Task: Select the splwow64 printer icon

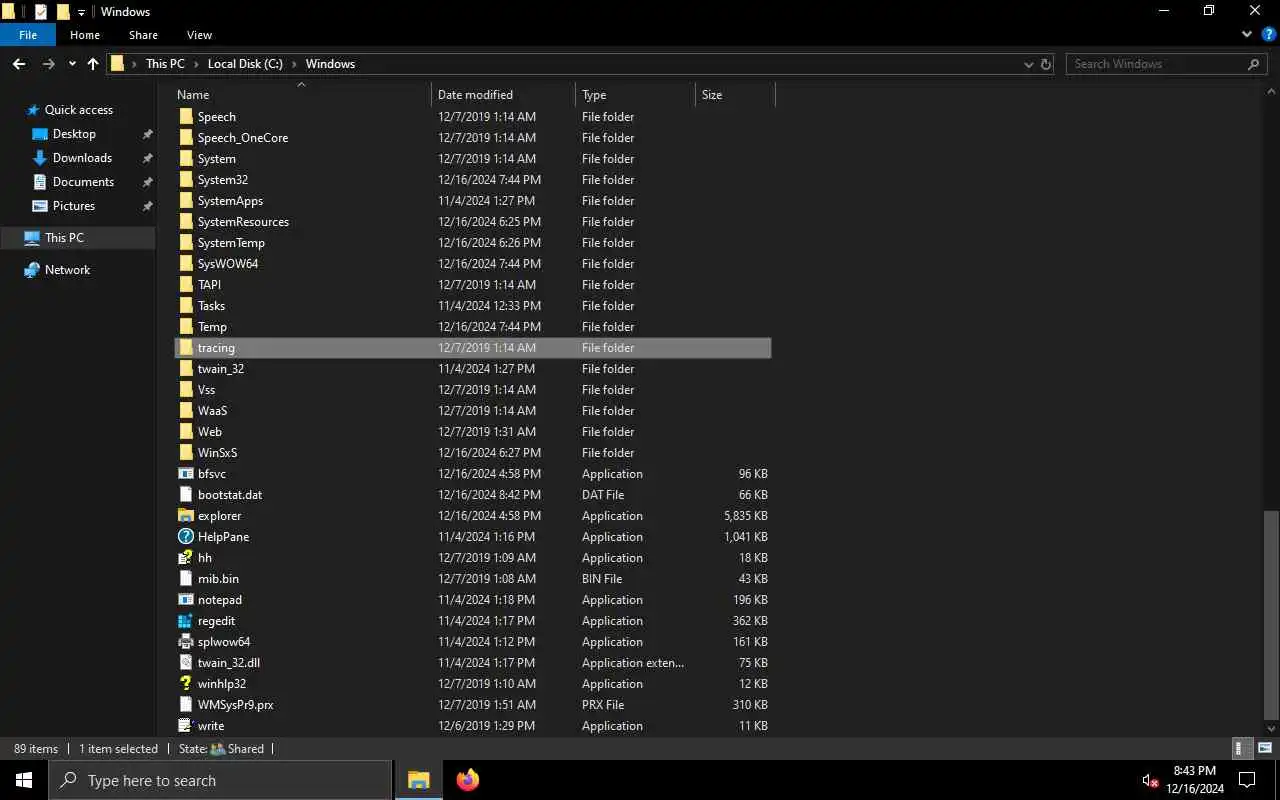Action: click(x=185, y=642)
